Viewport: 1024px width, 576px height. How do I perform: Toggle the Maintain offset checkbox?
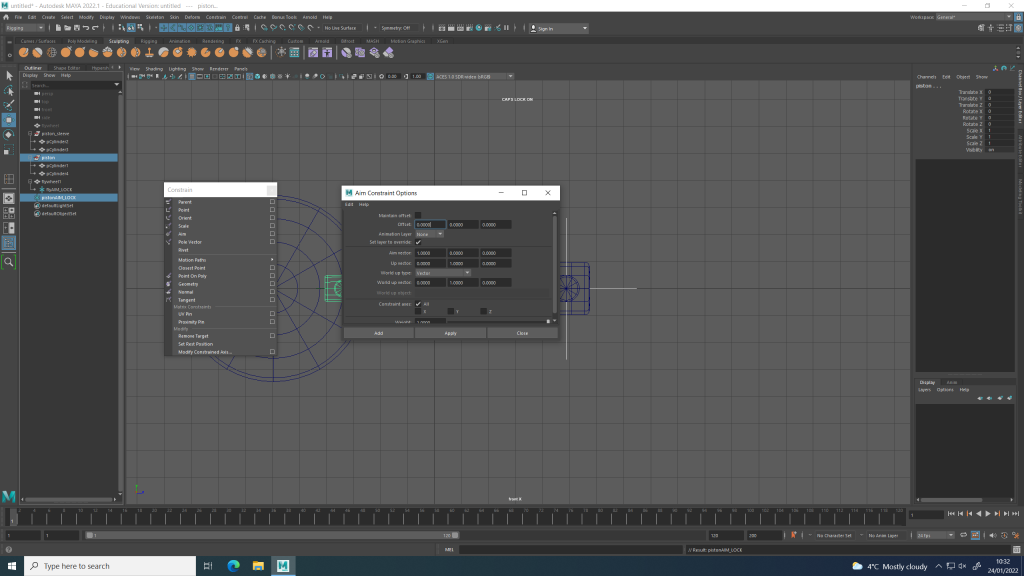418,216
